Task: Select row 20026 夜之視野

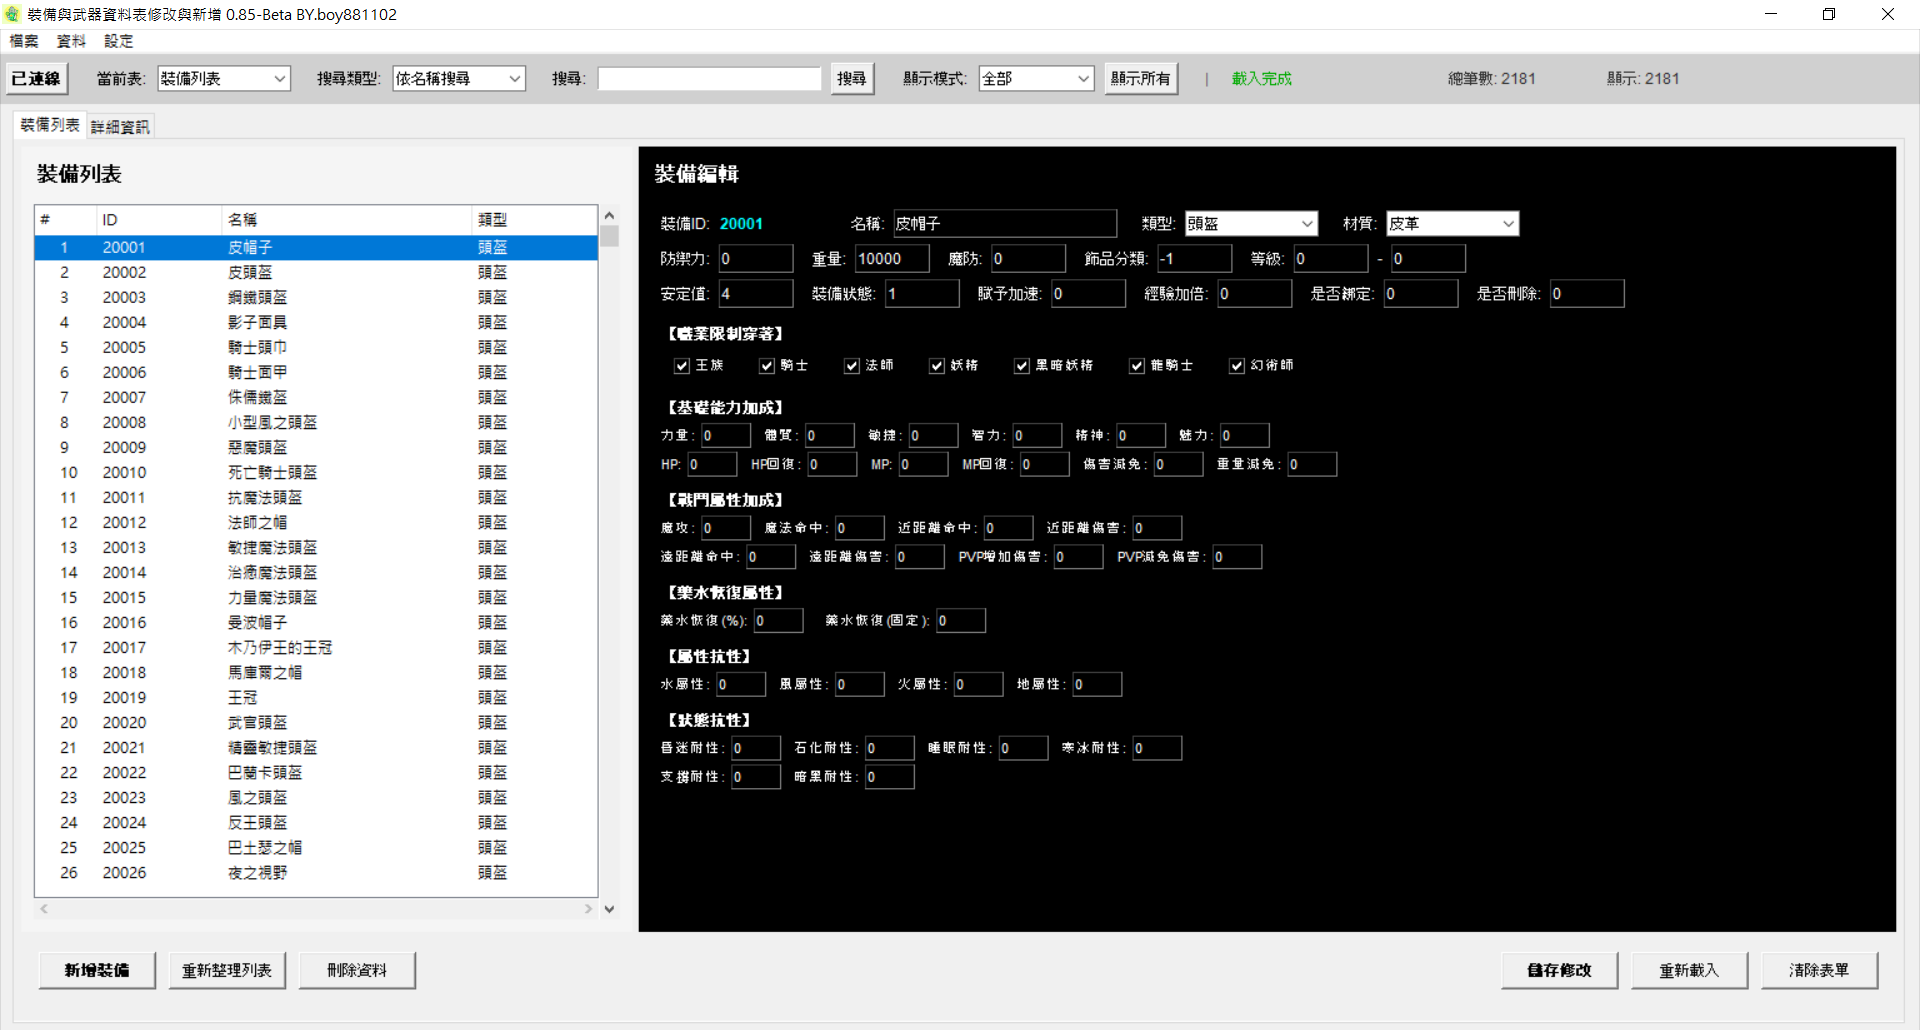Action: click(x=316, y=872)
